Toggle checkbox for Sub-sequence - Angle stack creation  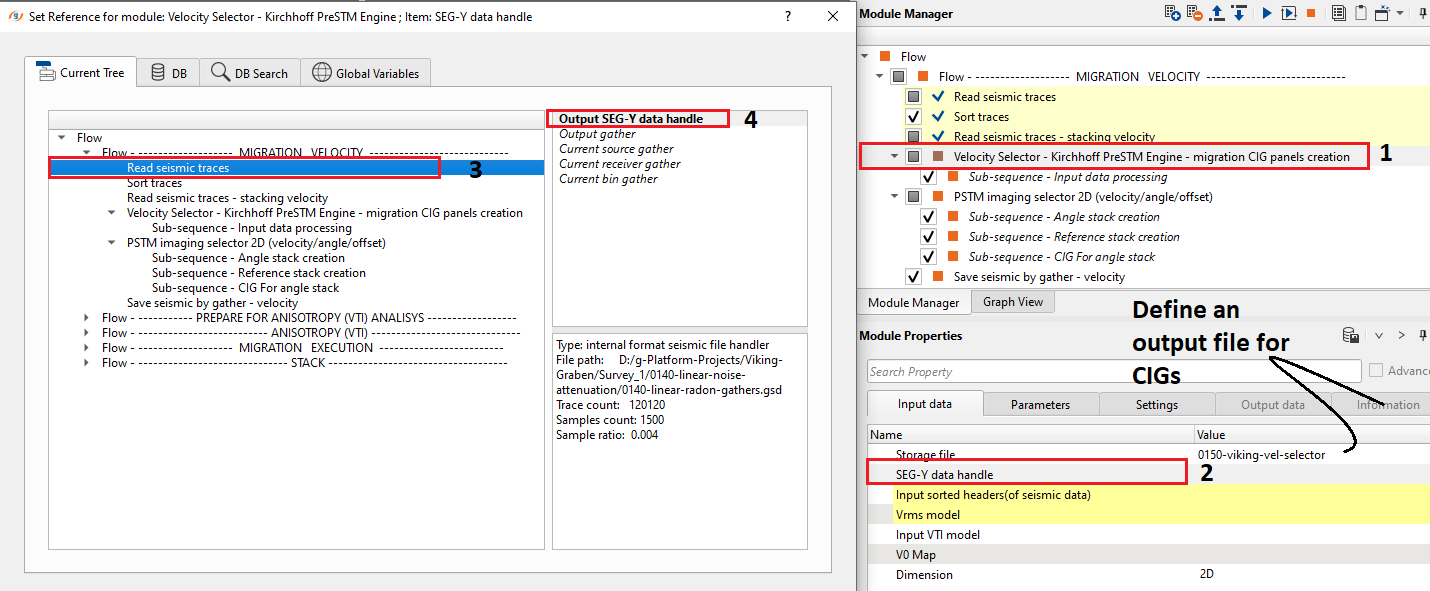(x=929, y=217)
